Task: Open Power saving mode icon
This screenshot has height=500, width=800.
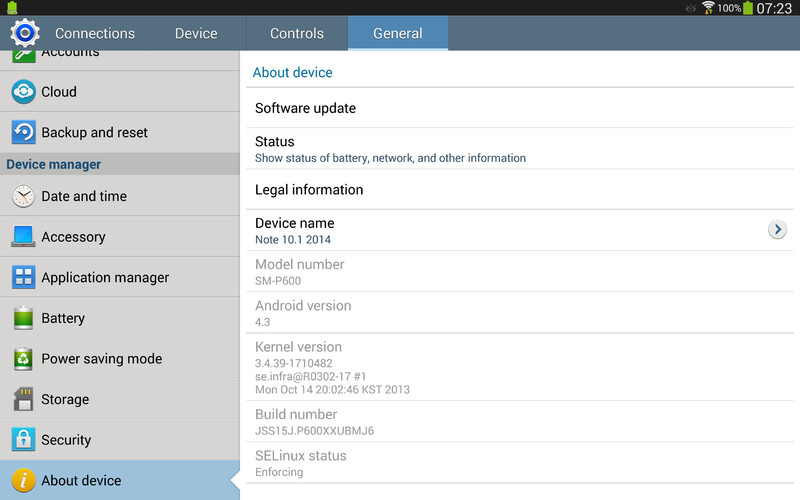Action: [23, 359]
